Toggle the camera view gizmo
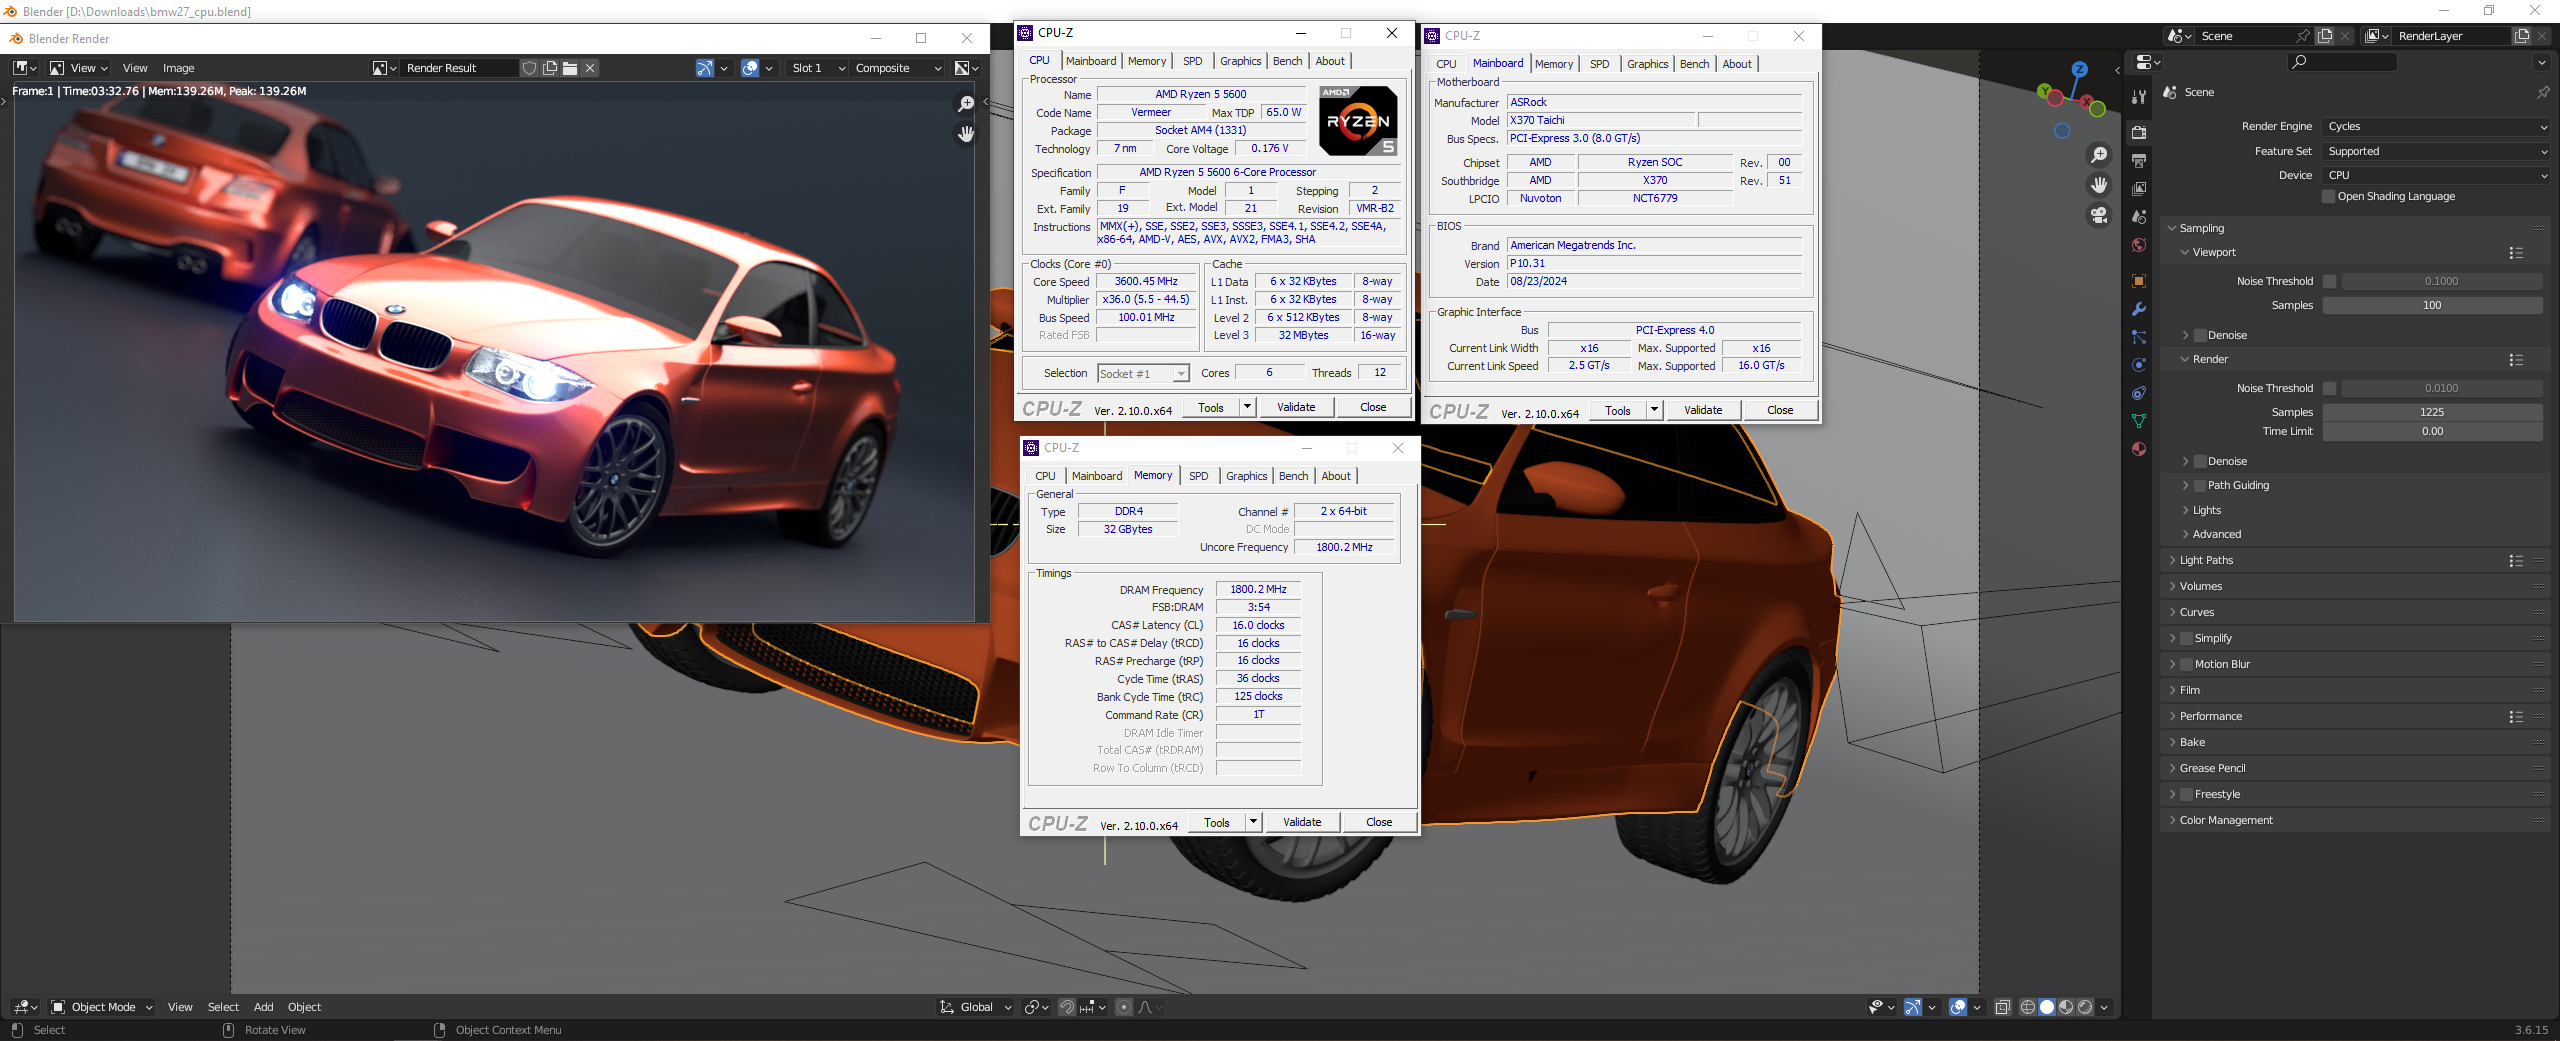The image size is (2560, 1041). [2098, 215]
